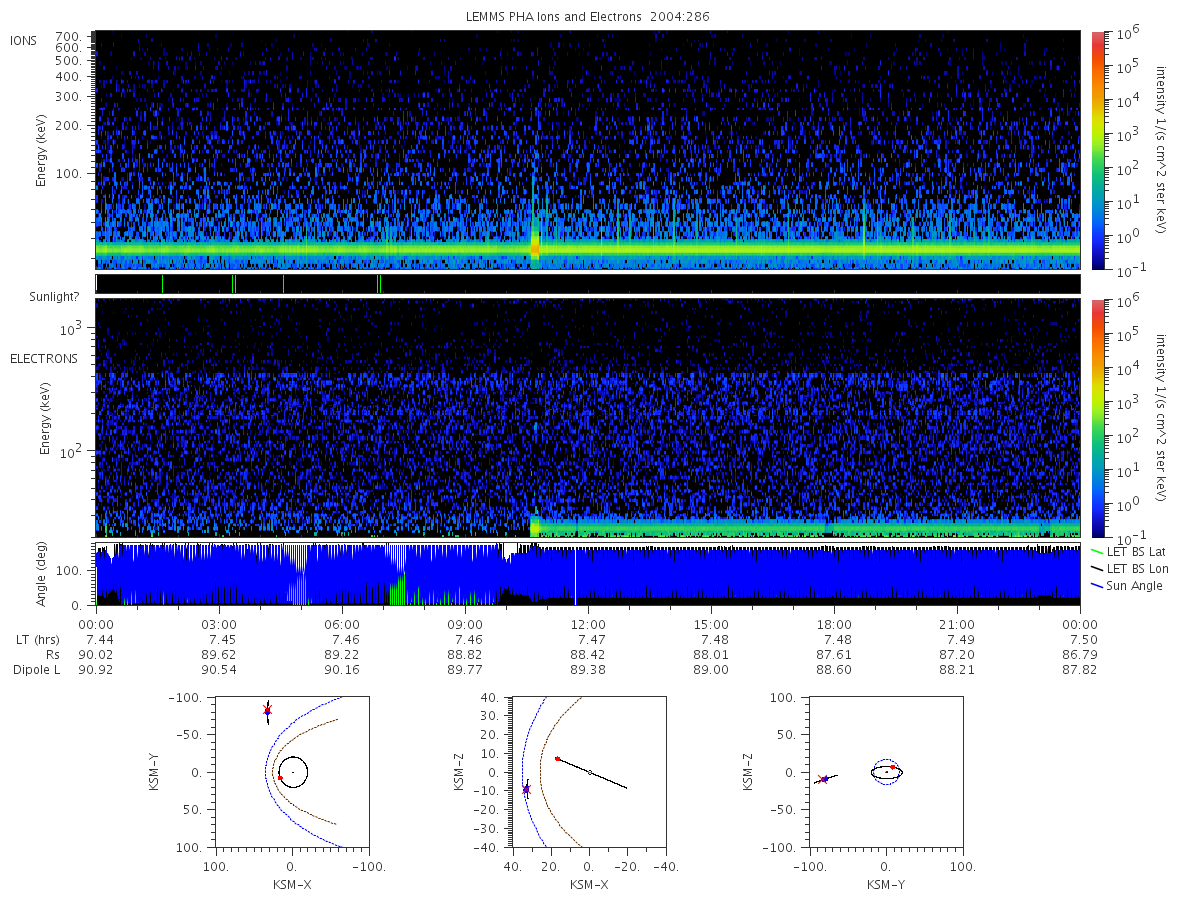
Task: Click the black LET BS Lon legend line
Action: [1096, 568]
